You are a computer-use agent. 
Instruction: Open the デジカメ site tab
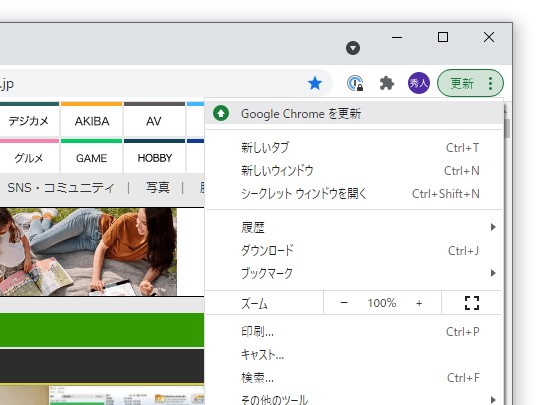[x=29, y=121]
